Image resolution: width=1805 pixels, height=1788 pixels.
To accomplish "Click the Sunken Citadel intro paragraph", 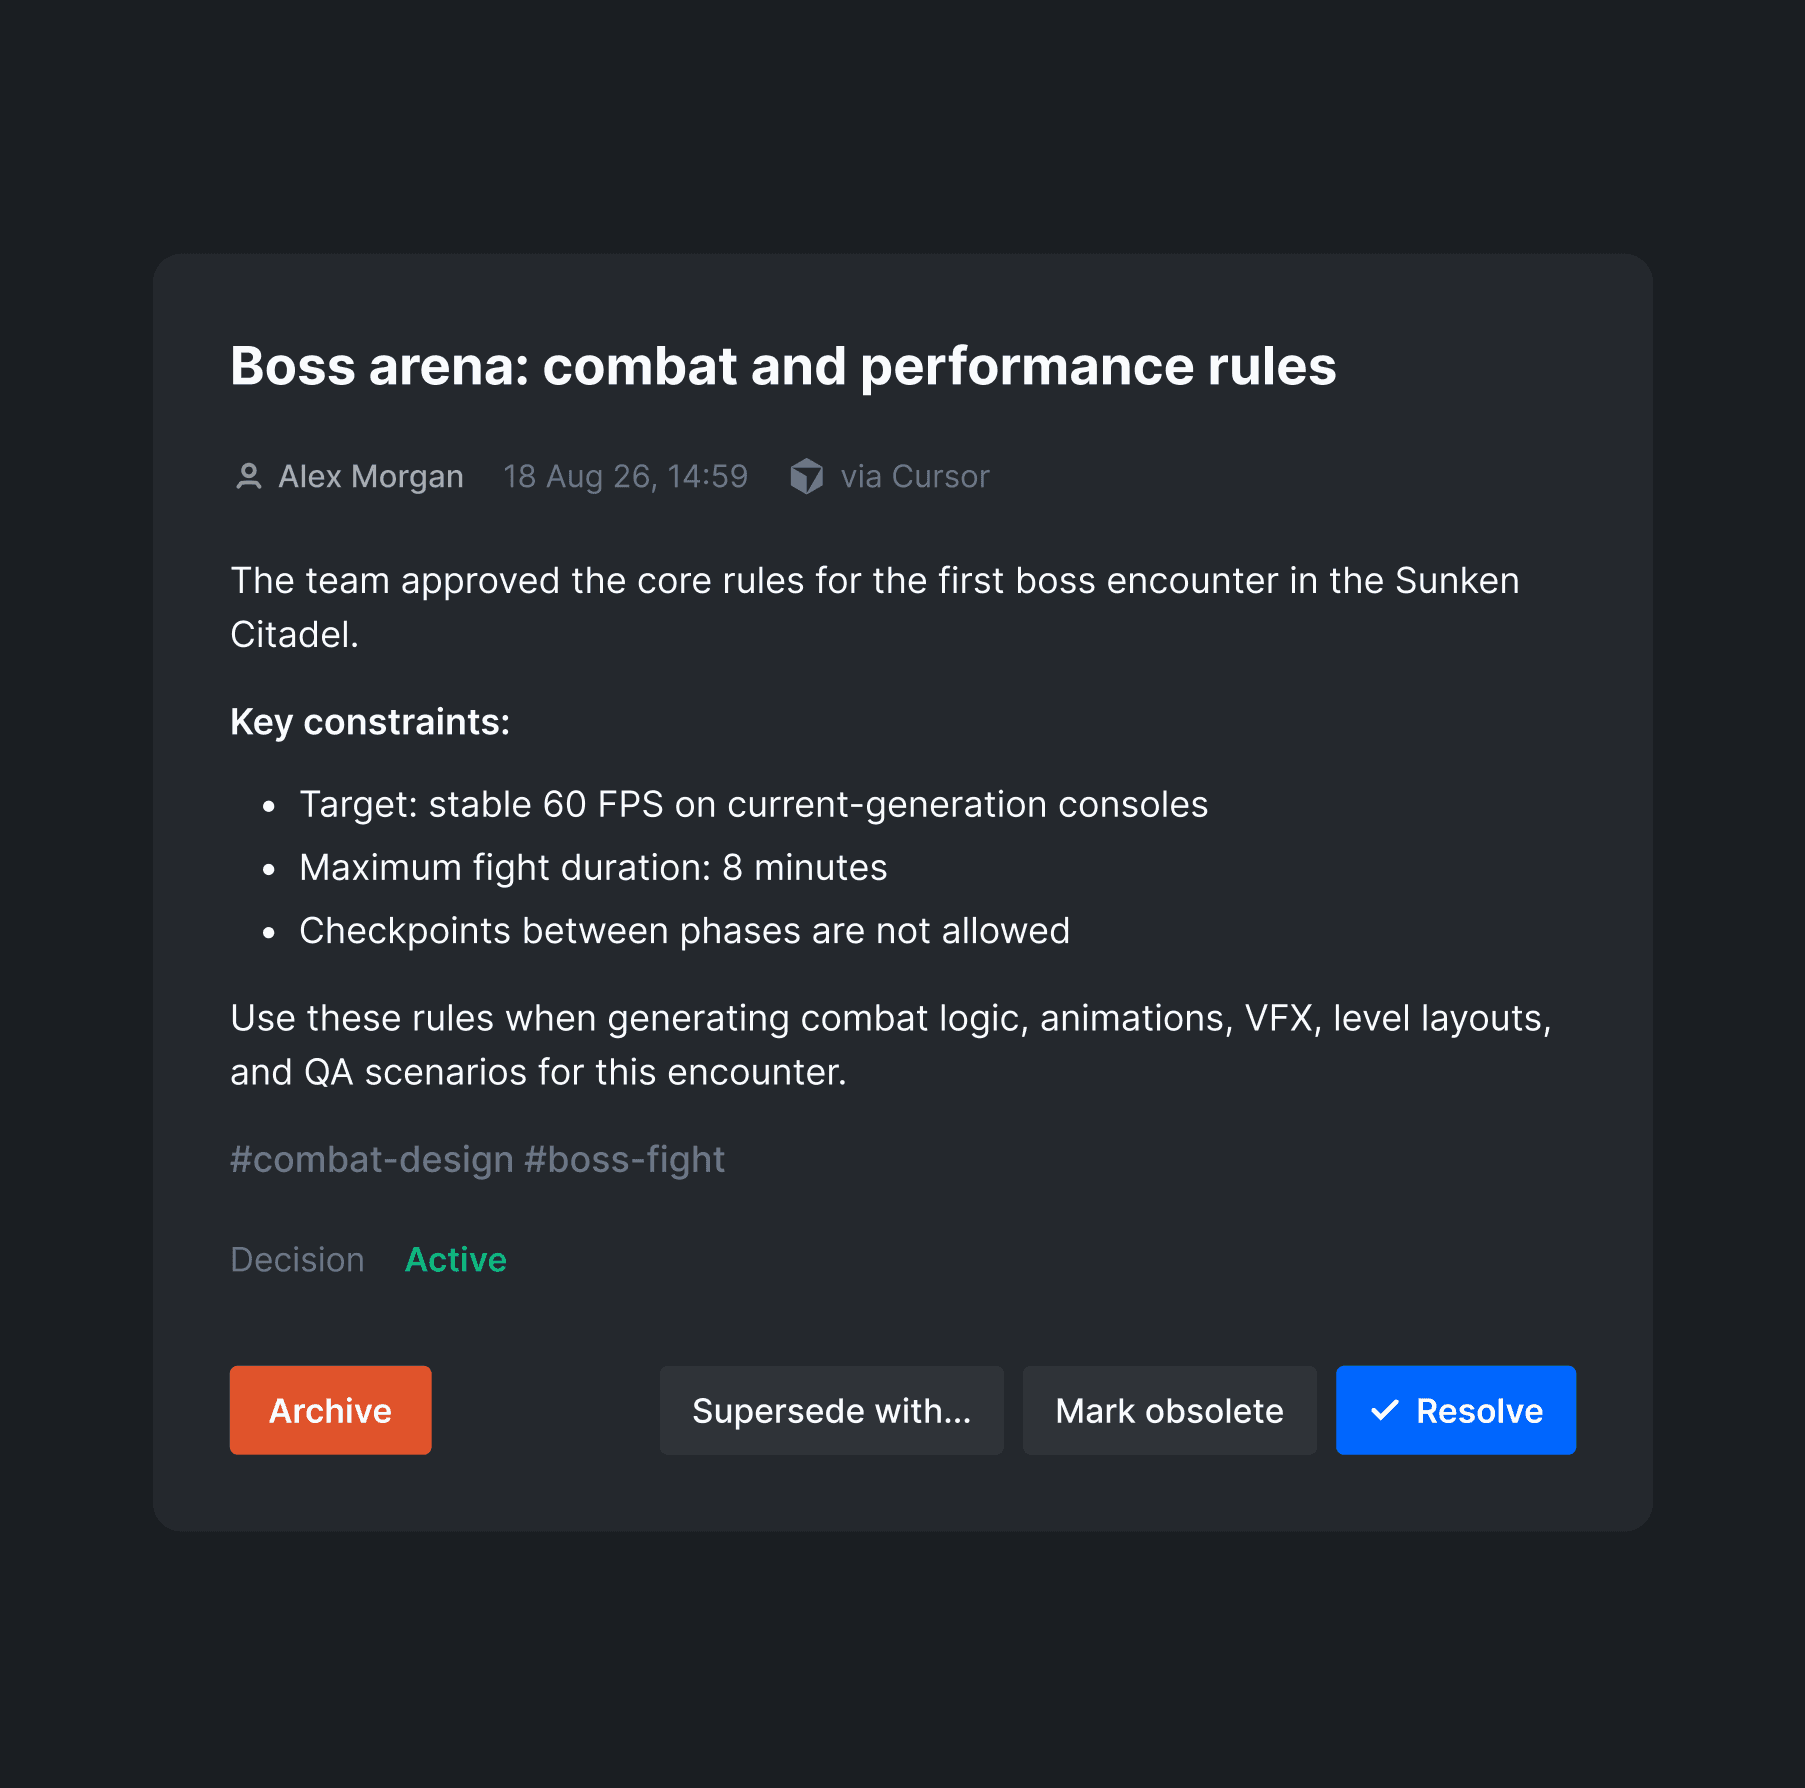I will pos(875,608).
